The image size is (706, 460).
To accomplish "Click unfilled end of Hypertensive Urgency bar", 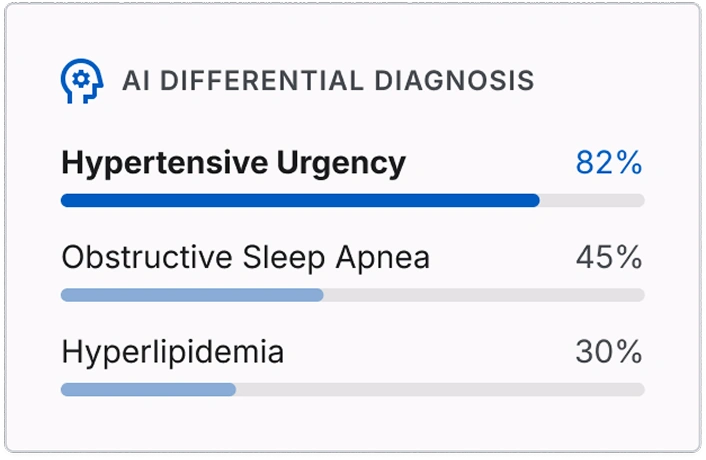I will pos(592,200).
